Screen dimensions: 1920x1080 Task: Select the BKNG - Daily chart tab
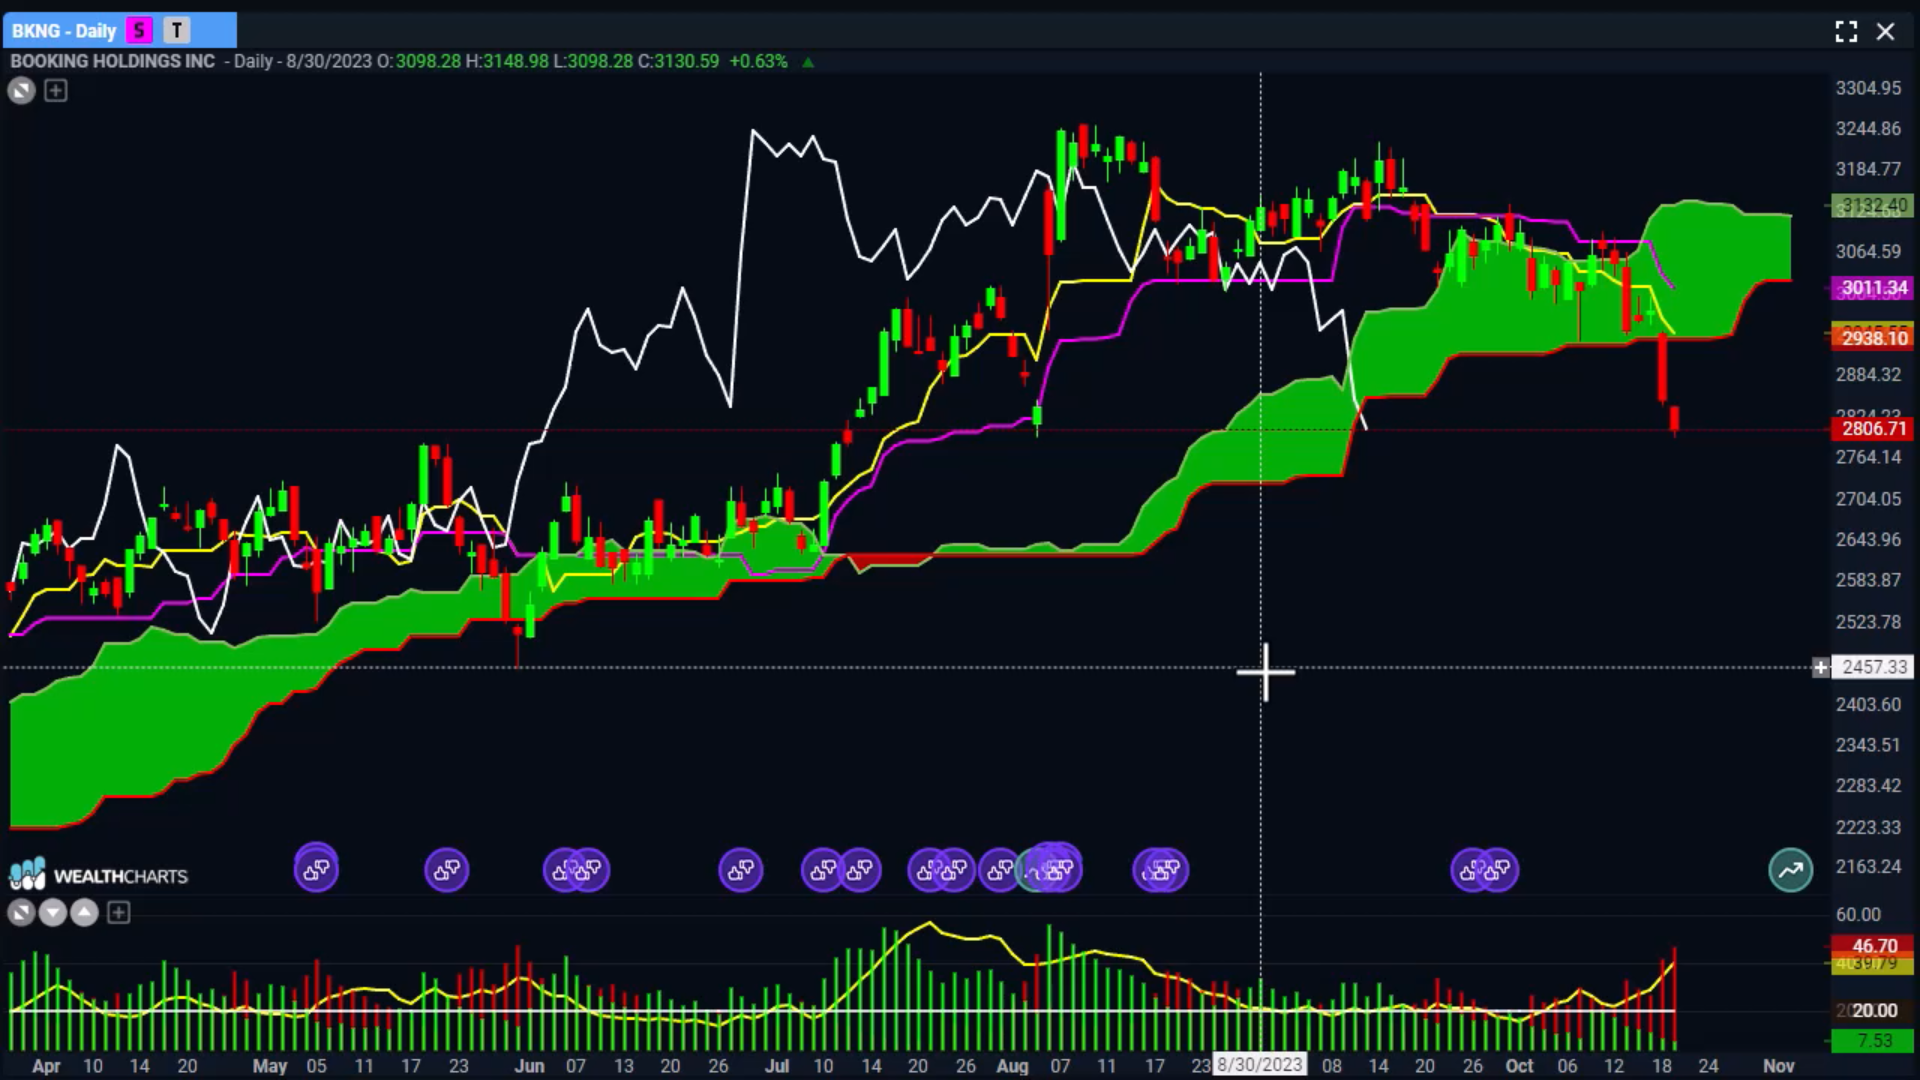[x=119, y=30]
